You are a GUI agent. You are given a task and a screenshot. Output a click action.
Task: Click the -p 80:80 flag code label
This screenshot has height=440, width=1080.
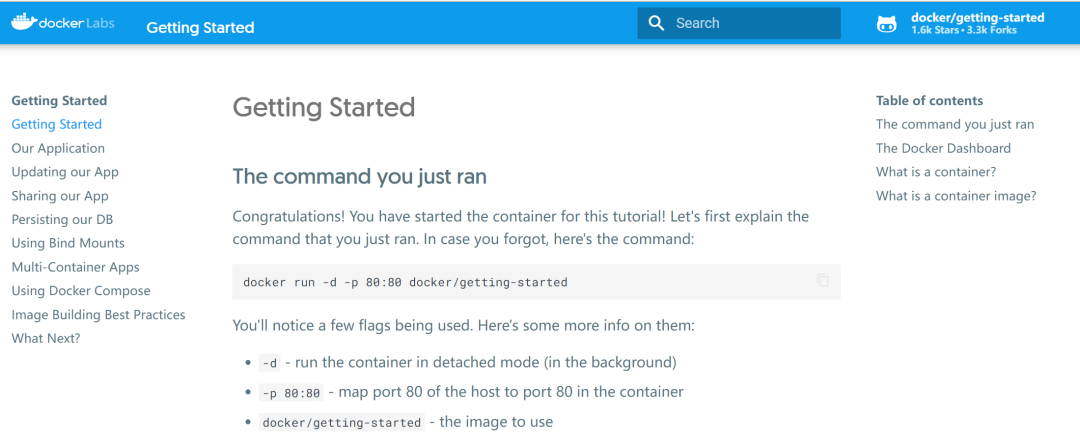pyautogui.click(x=291, y=393)
